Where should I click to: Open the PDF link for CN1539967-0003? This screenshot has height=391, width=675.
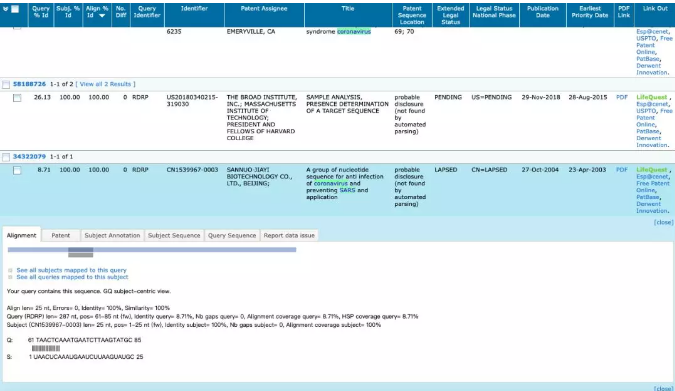pyautogui.click(x=622, y=170)
